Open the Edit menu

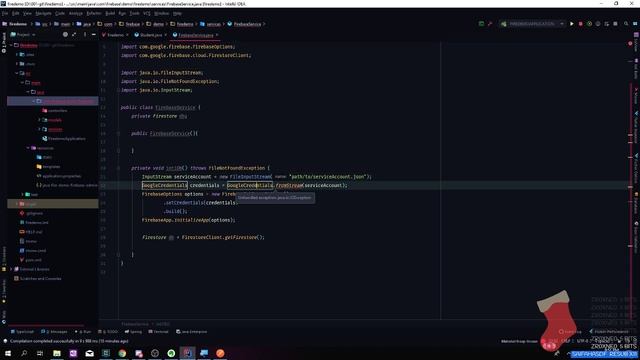(x=16, y=13)
